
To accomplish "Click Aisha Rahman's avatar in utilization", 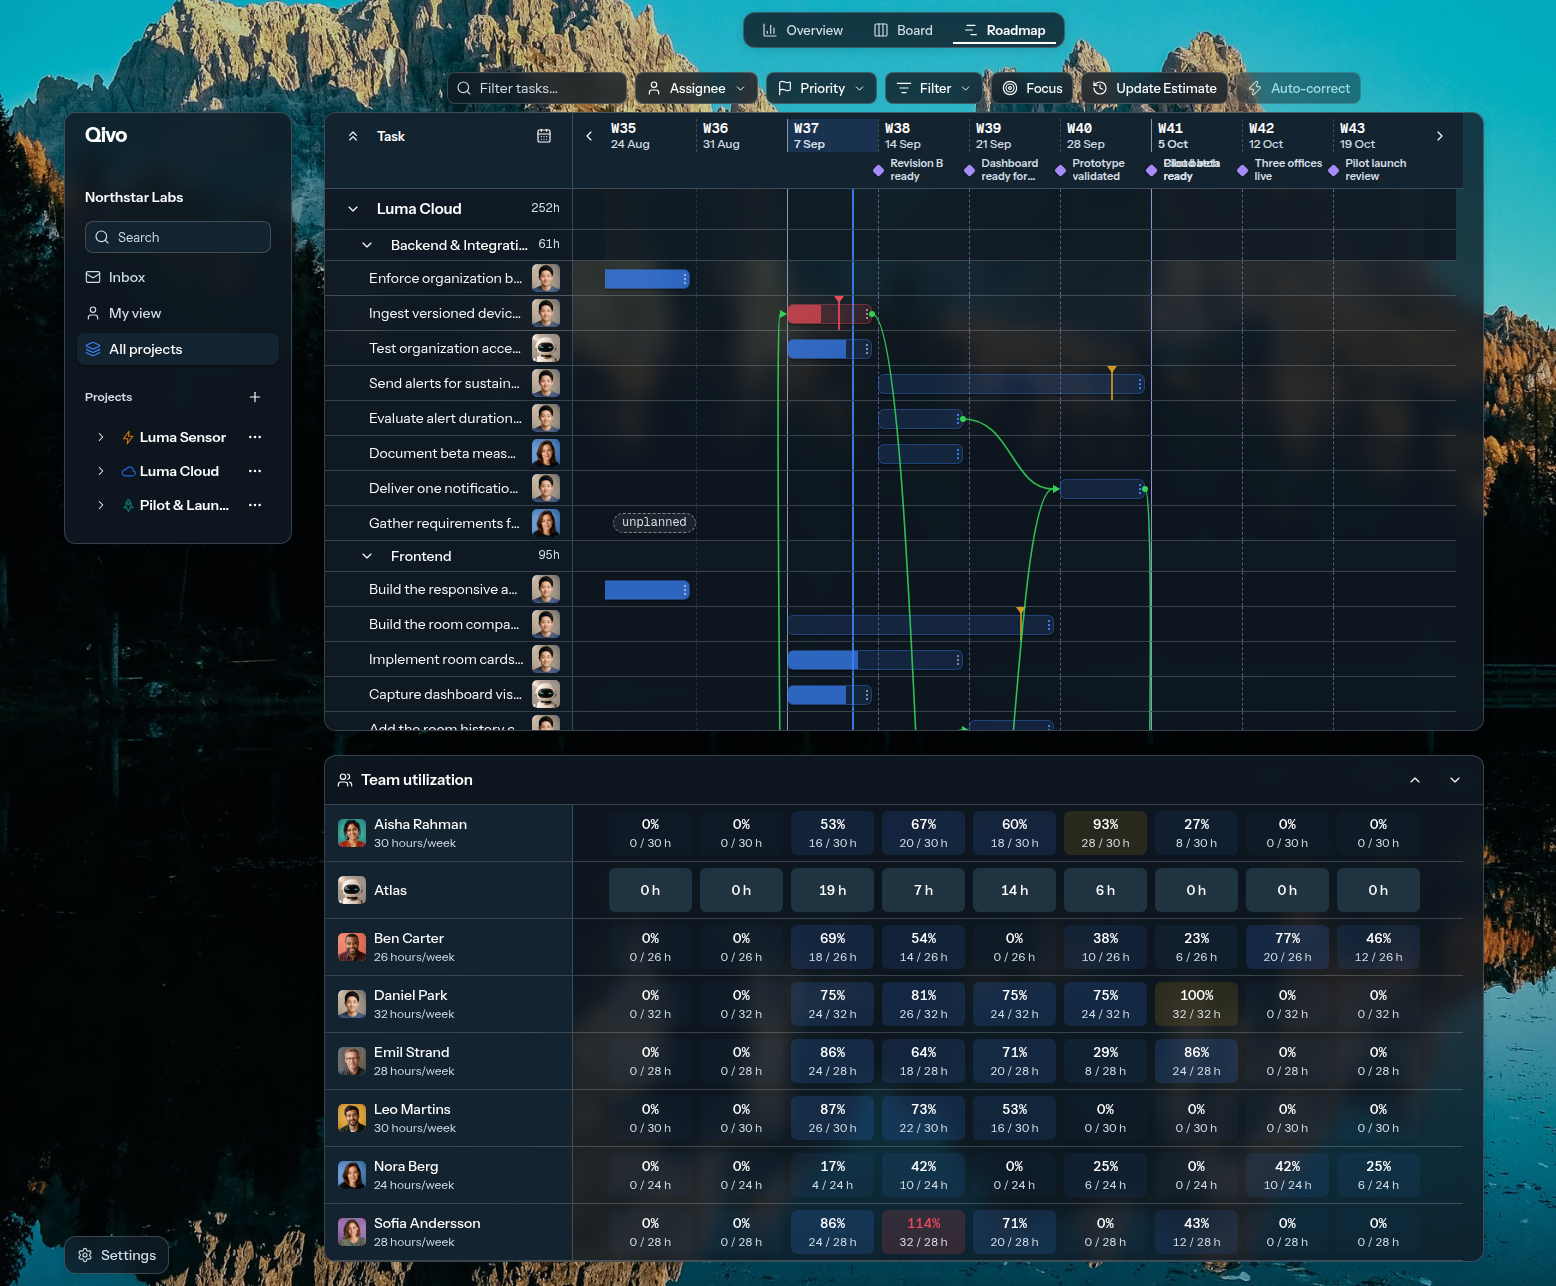I will click(352, 833).
